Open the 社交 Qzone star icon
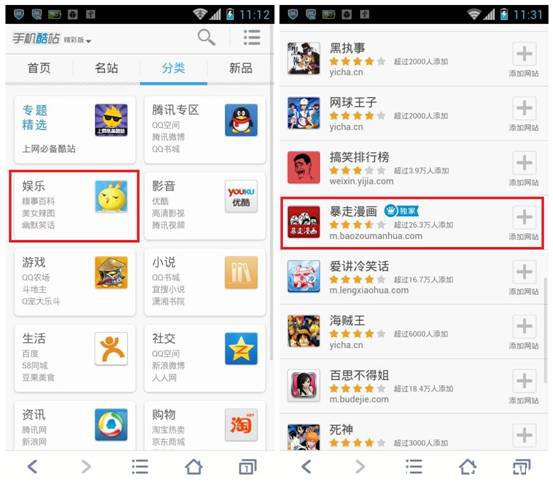This screenshot has width=553, height=488. click(241, 349)
